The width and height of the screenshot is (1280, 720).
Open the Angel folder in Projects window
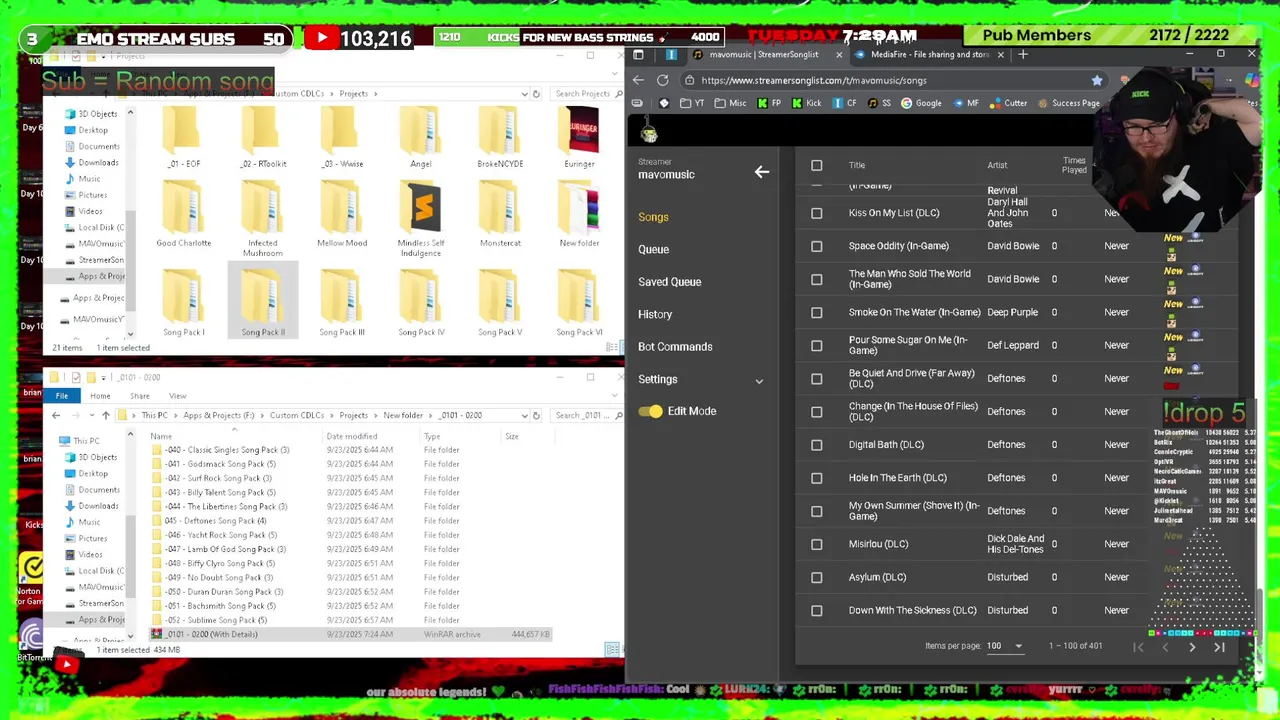click(420, 138)
